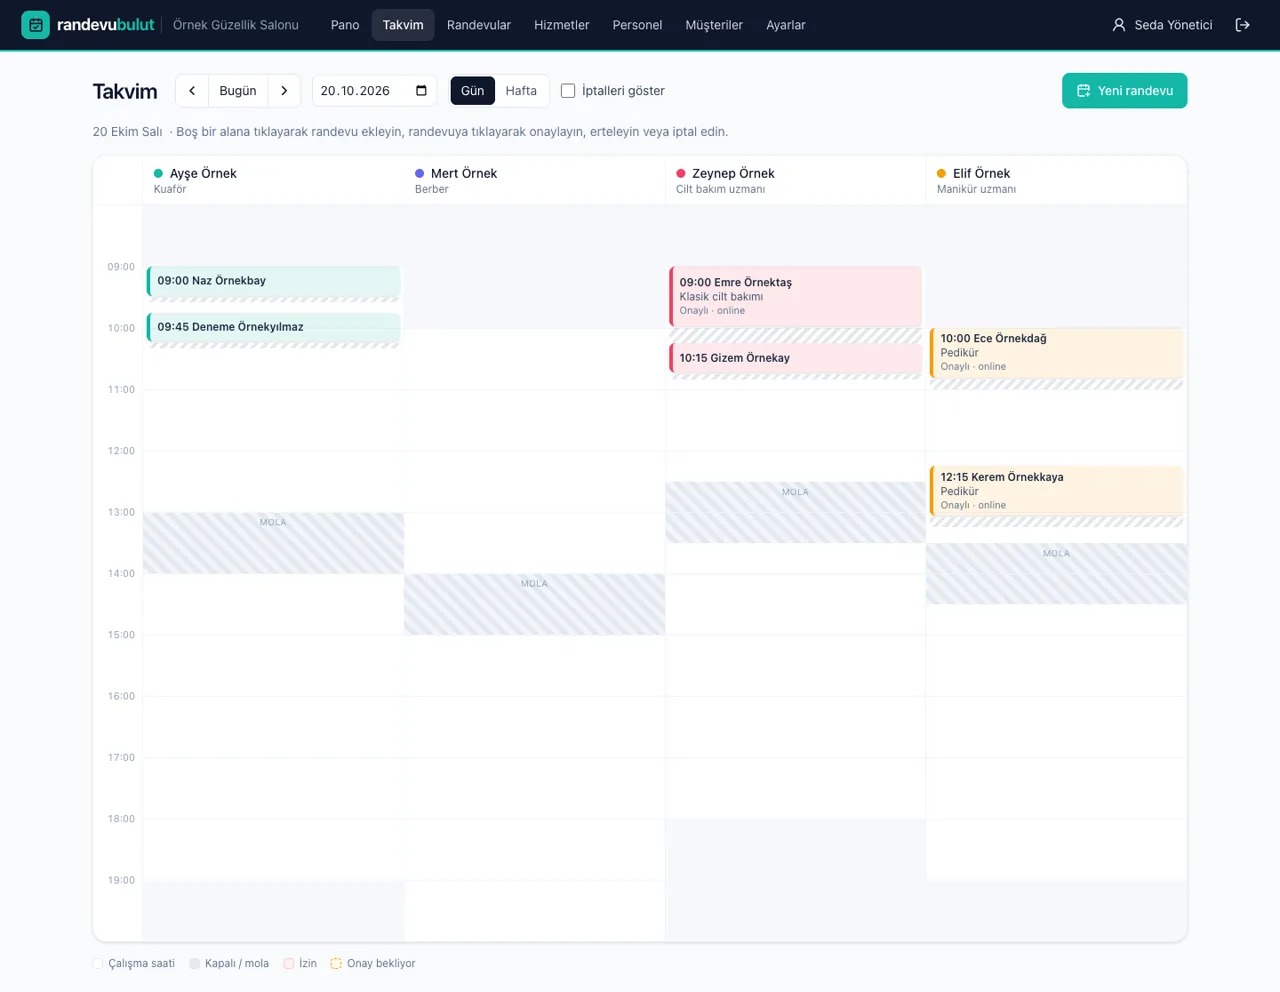This screenshot has height=992, width=1280.
Task: Open the Müşteriler menu item
Action: click(x=714, y=25)
